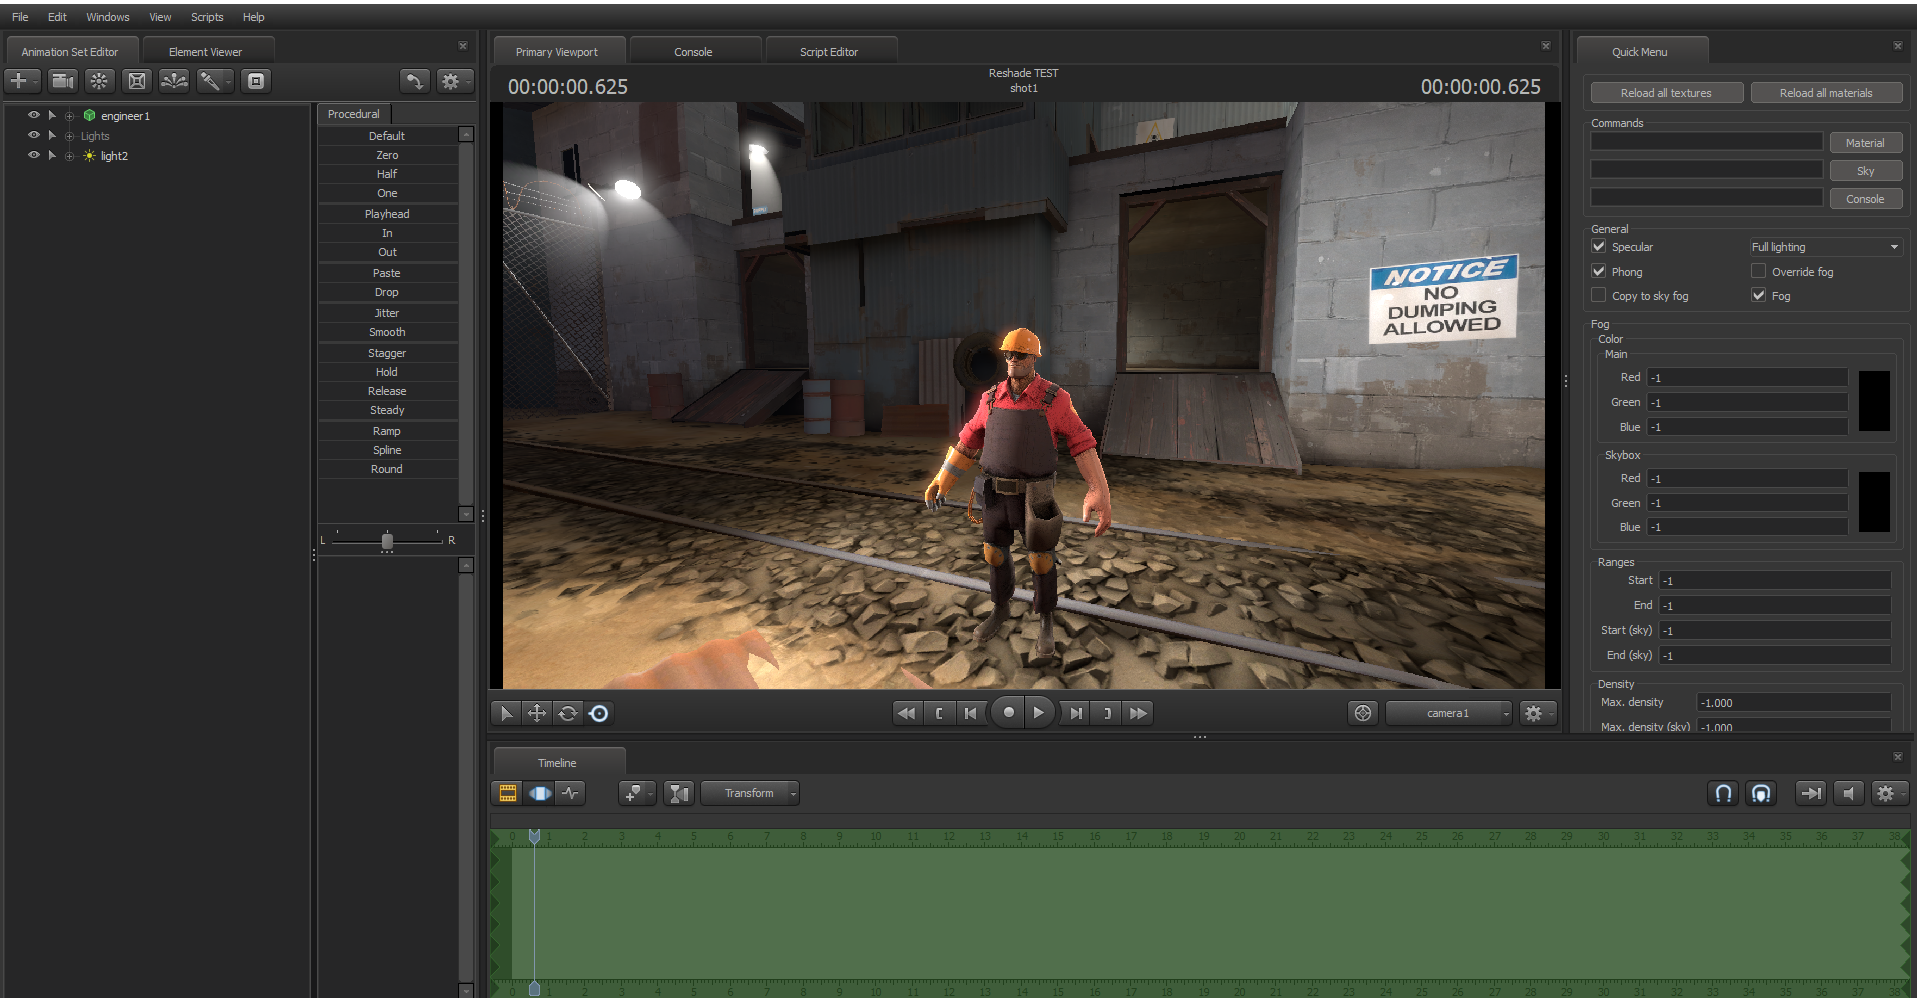Switch to the Graph Editor mode

[x=571, y=793]
